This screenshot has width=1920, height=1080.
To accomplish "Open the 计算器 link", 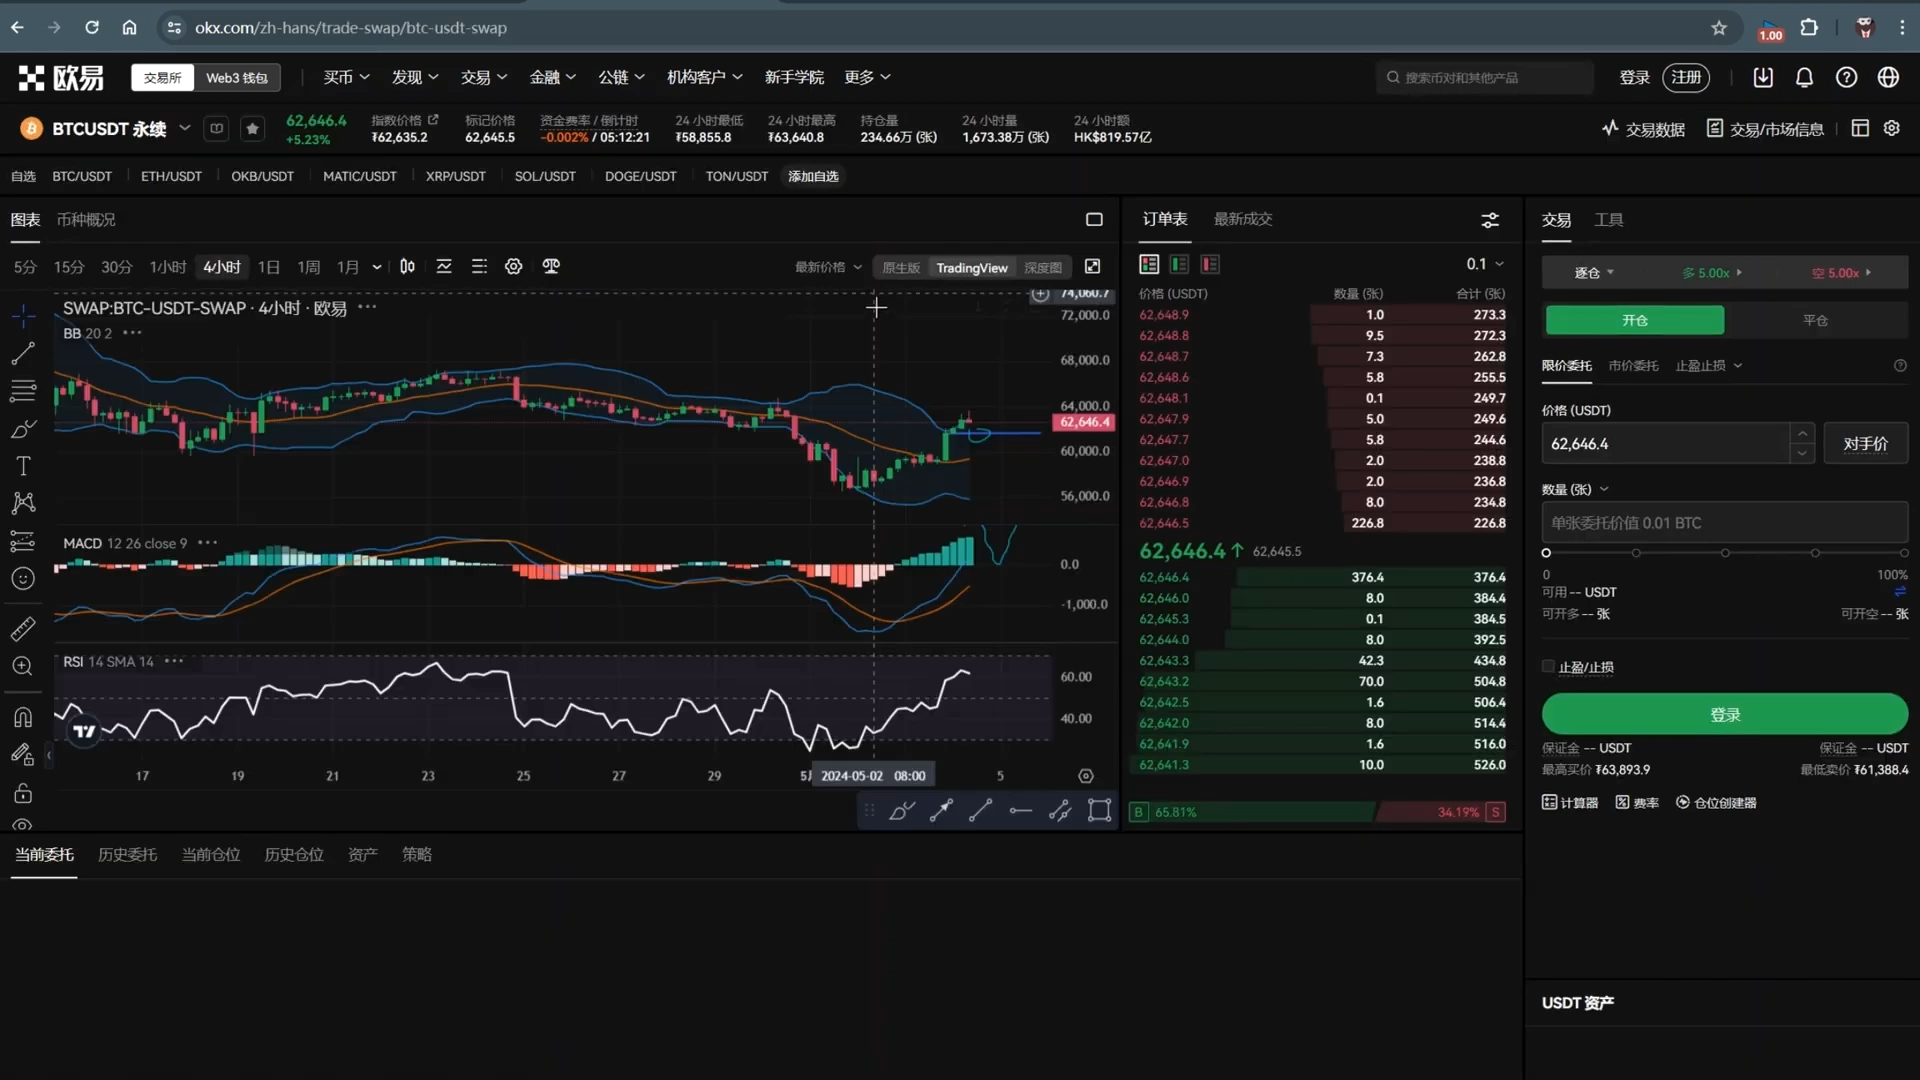I will (x=1570, y=802).
